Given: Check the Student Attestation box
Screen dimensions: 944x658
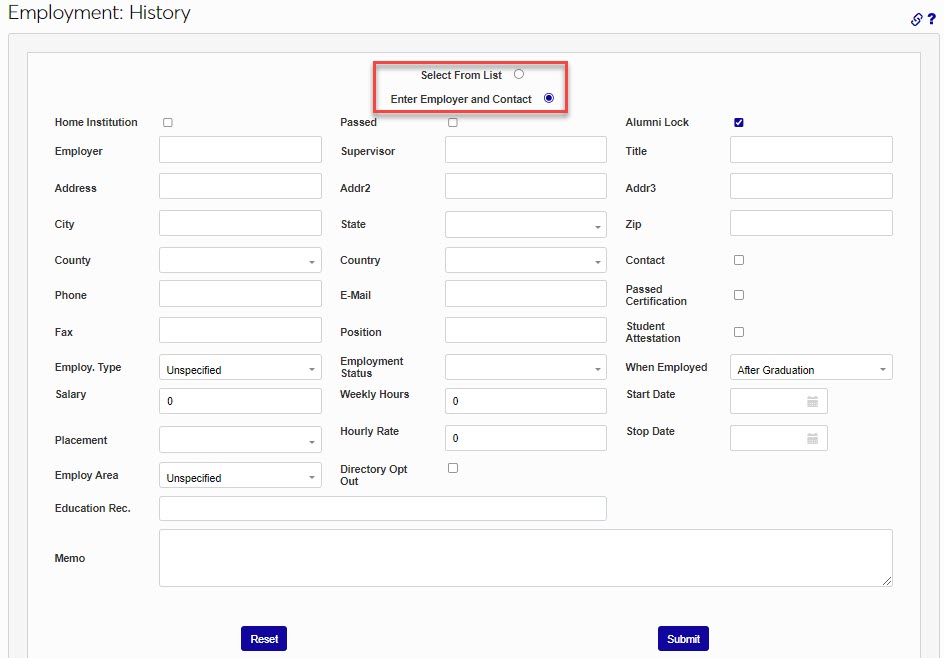Looking at the screenshot, I should (x=739, y=332).
